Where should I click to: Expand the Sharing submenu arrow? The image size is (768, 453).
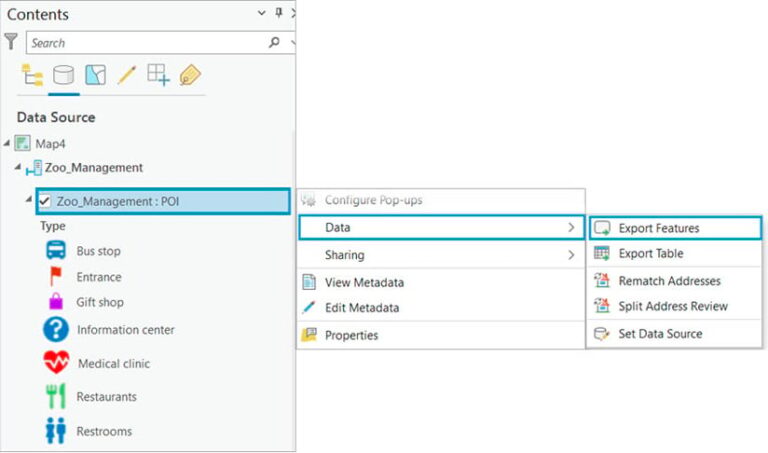coord(571,255)
